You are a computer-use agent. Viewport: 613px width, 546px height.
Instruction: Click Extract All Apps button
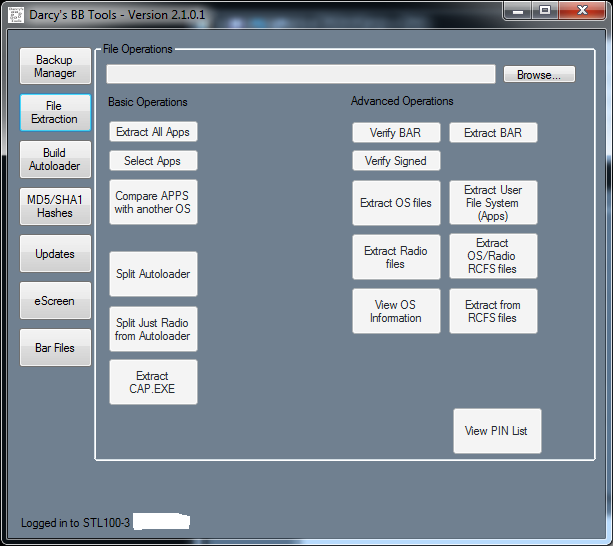[153, 132]
